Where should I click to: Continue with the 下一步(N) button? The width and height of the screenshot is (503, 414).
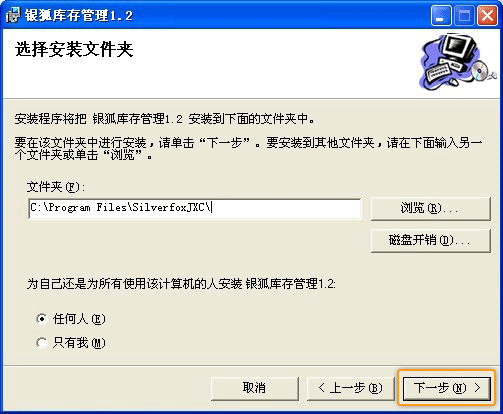tap(447, 388)
